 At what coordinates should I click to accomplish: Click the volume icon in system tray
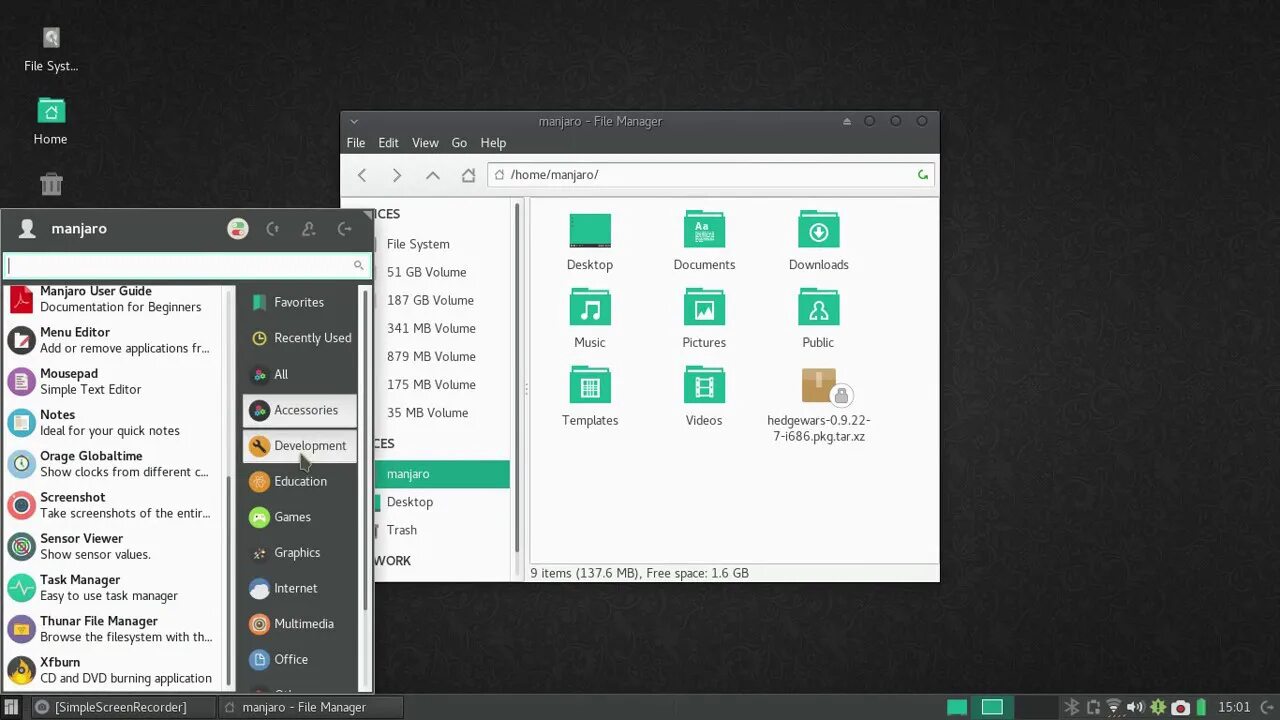1135,707
